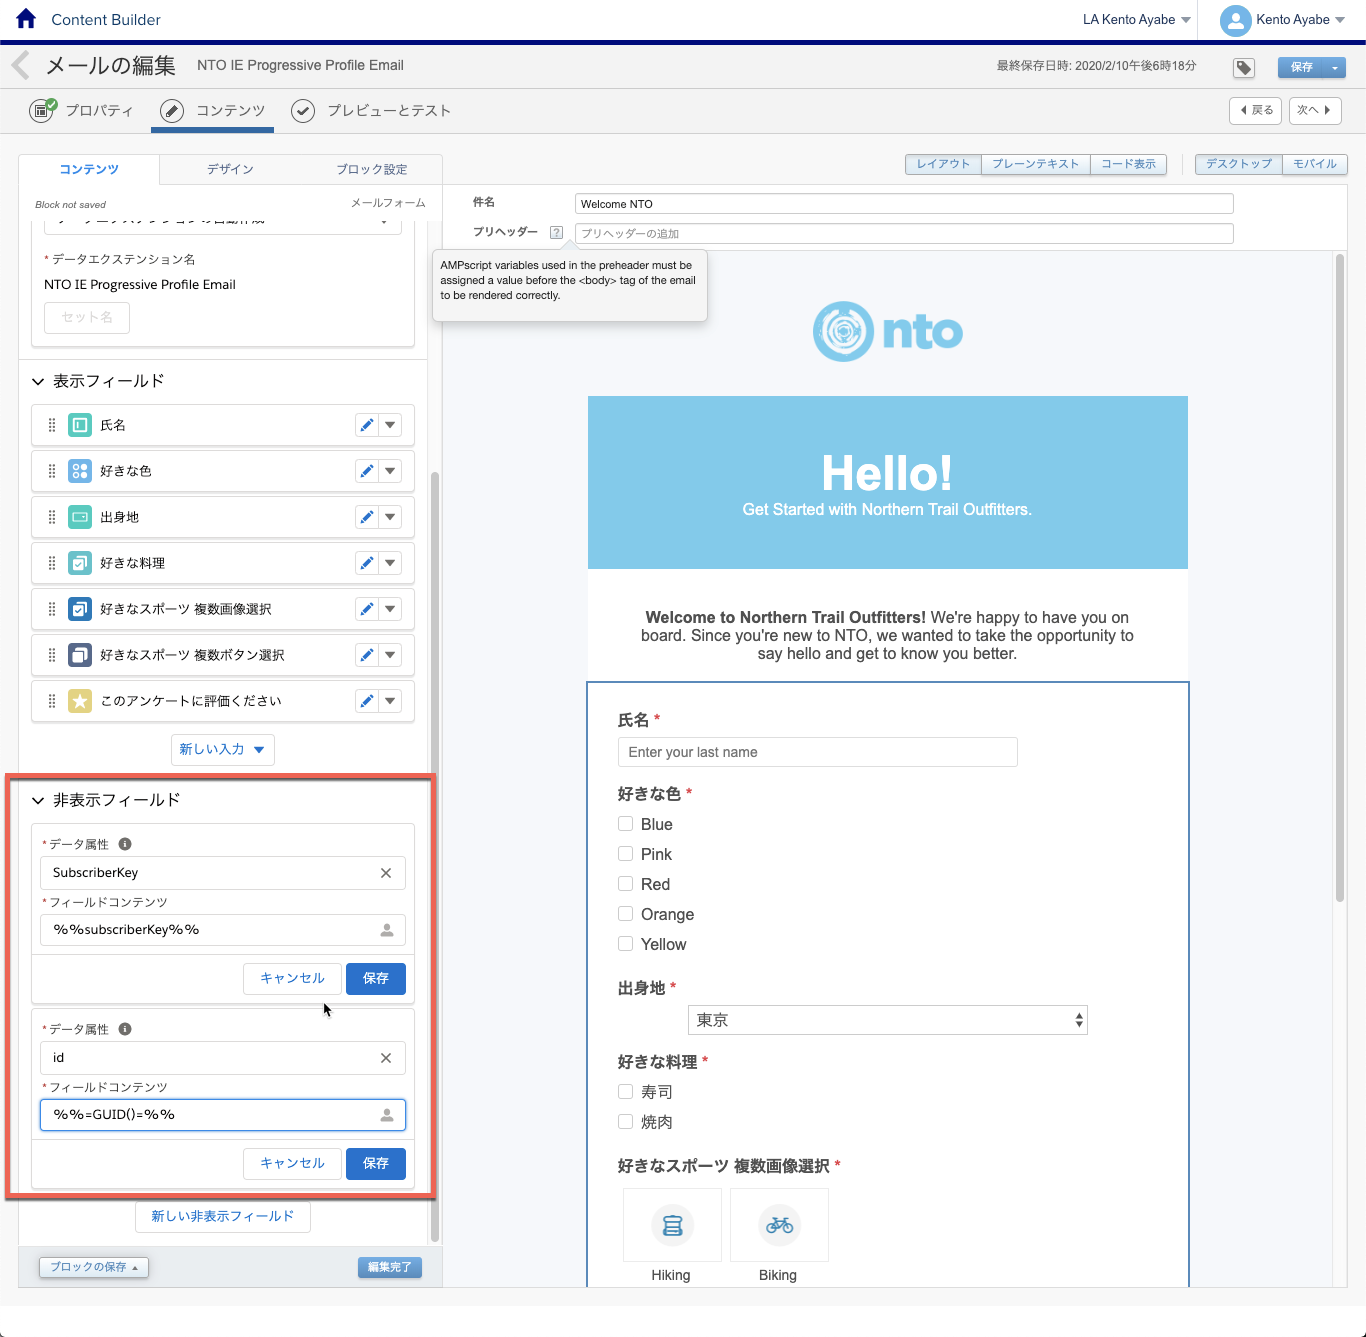Open the dropdown arrow for 氏名 field
Image resolution: width=1366 pixels, height=1337 pixels.
[390, 425]
